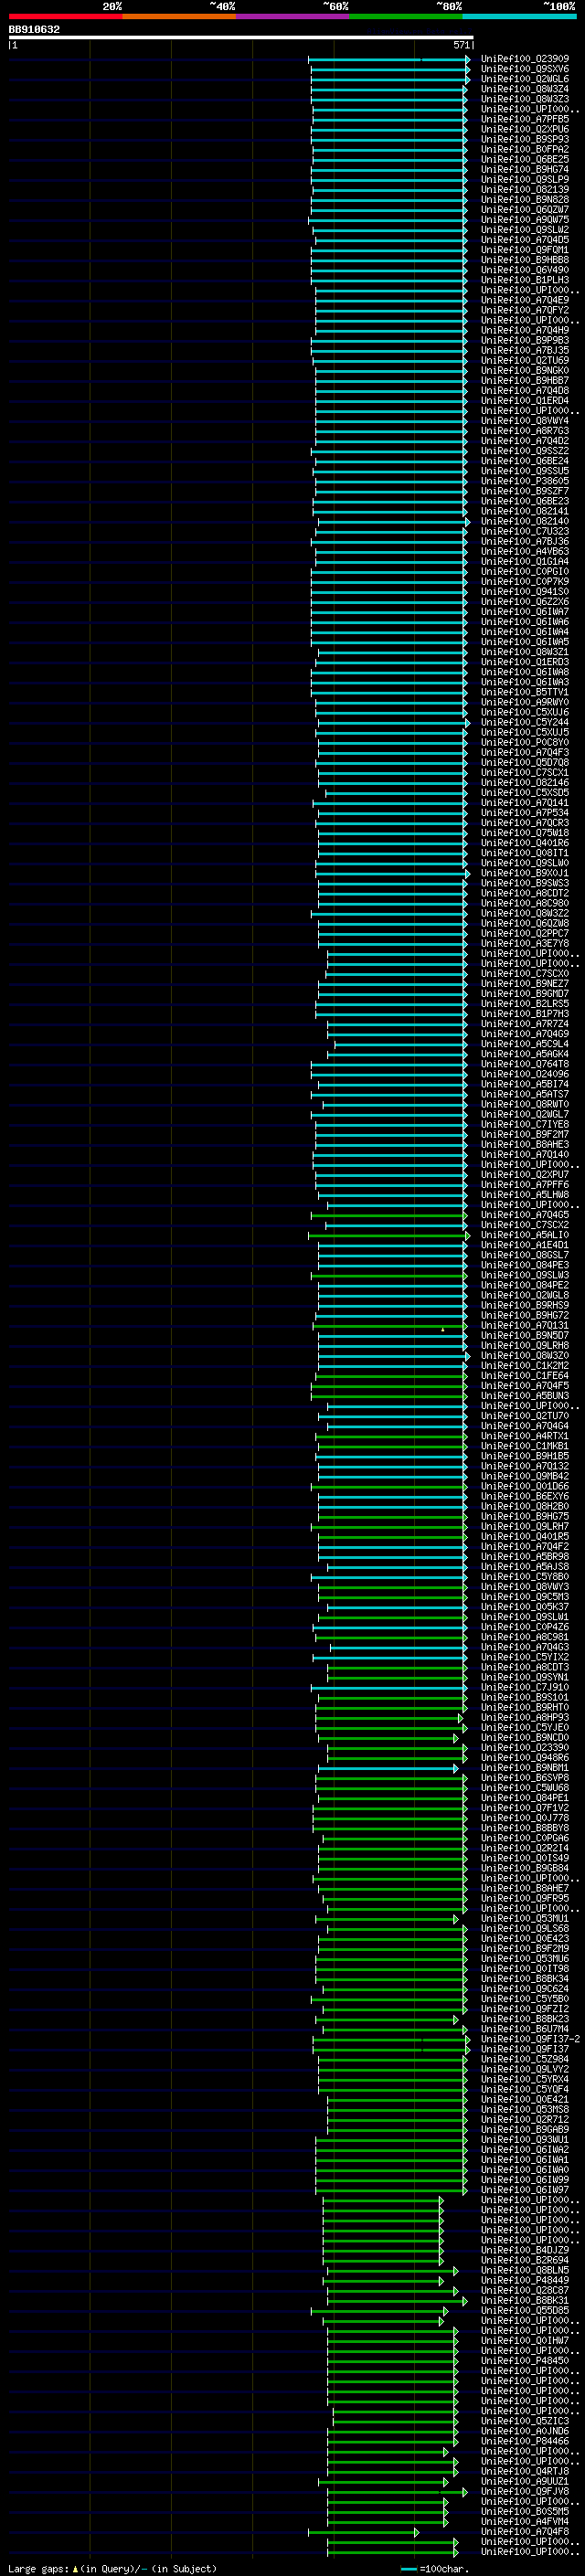Open hit UniRef100_A7PFB5
585x2576 pixels.
pos(525,119)
